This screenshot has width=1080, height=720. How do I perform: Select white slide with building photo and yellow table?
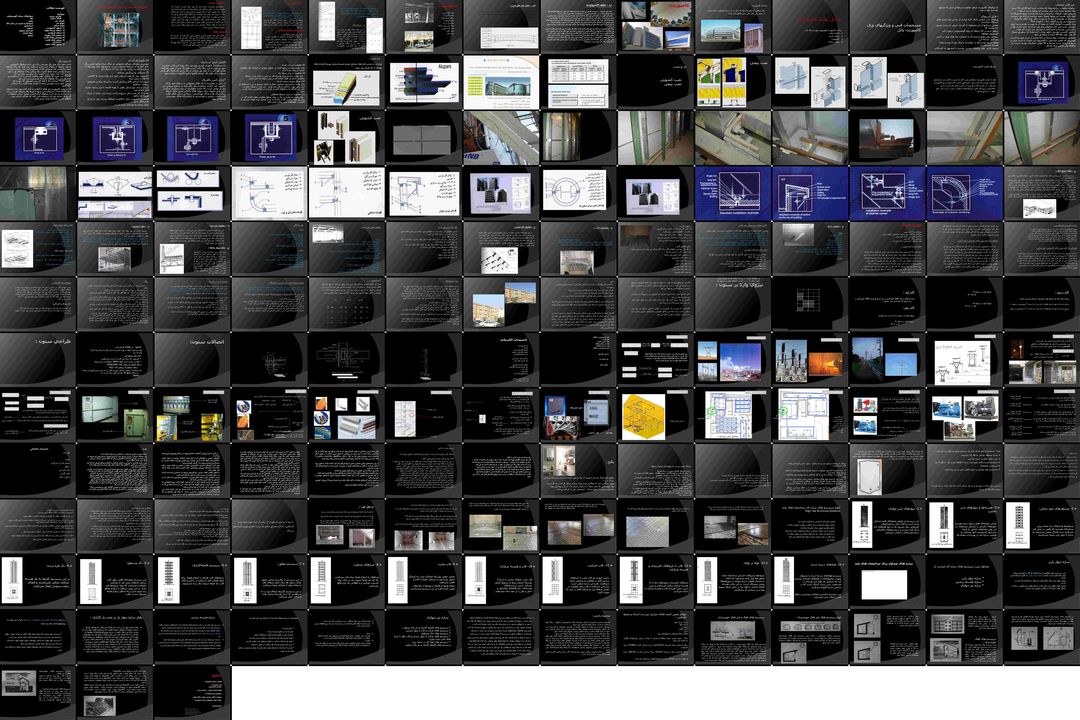tap(501, 82)
